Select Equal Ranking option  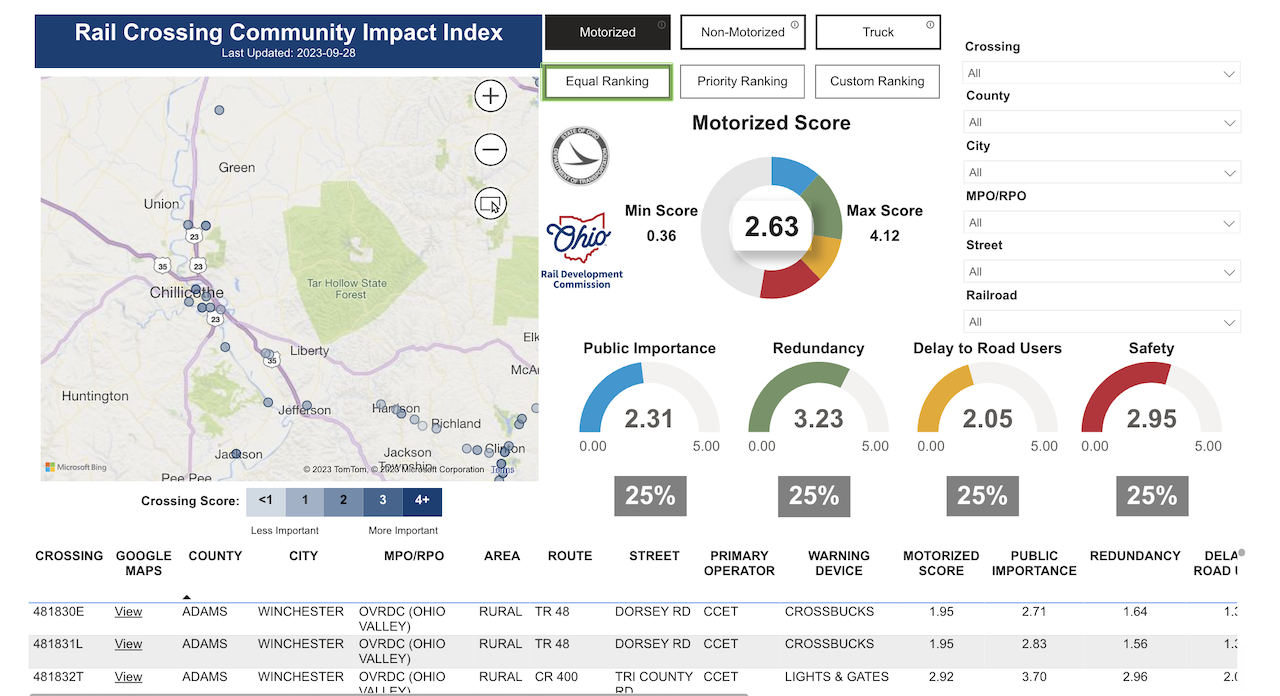(607, 82)
